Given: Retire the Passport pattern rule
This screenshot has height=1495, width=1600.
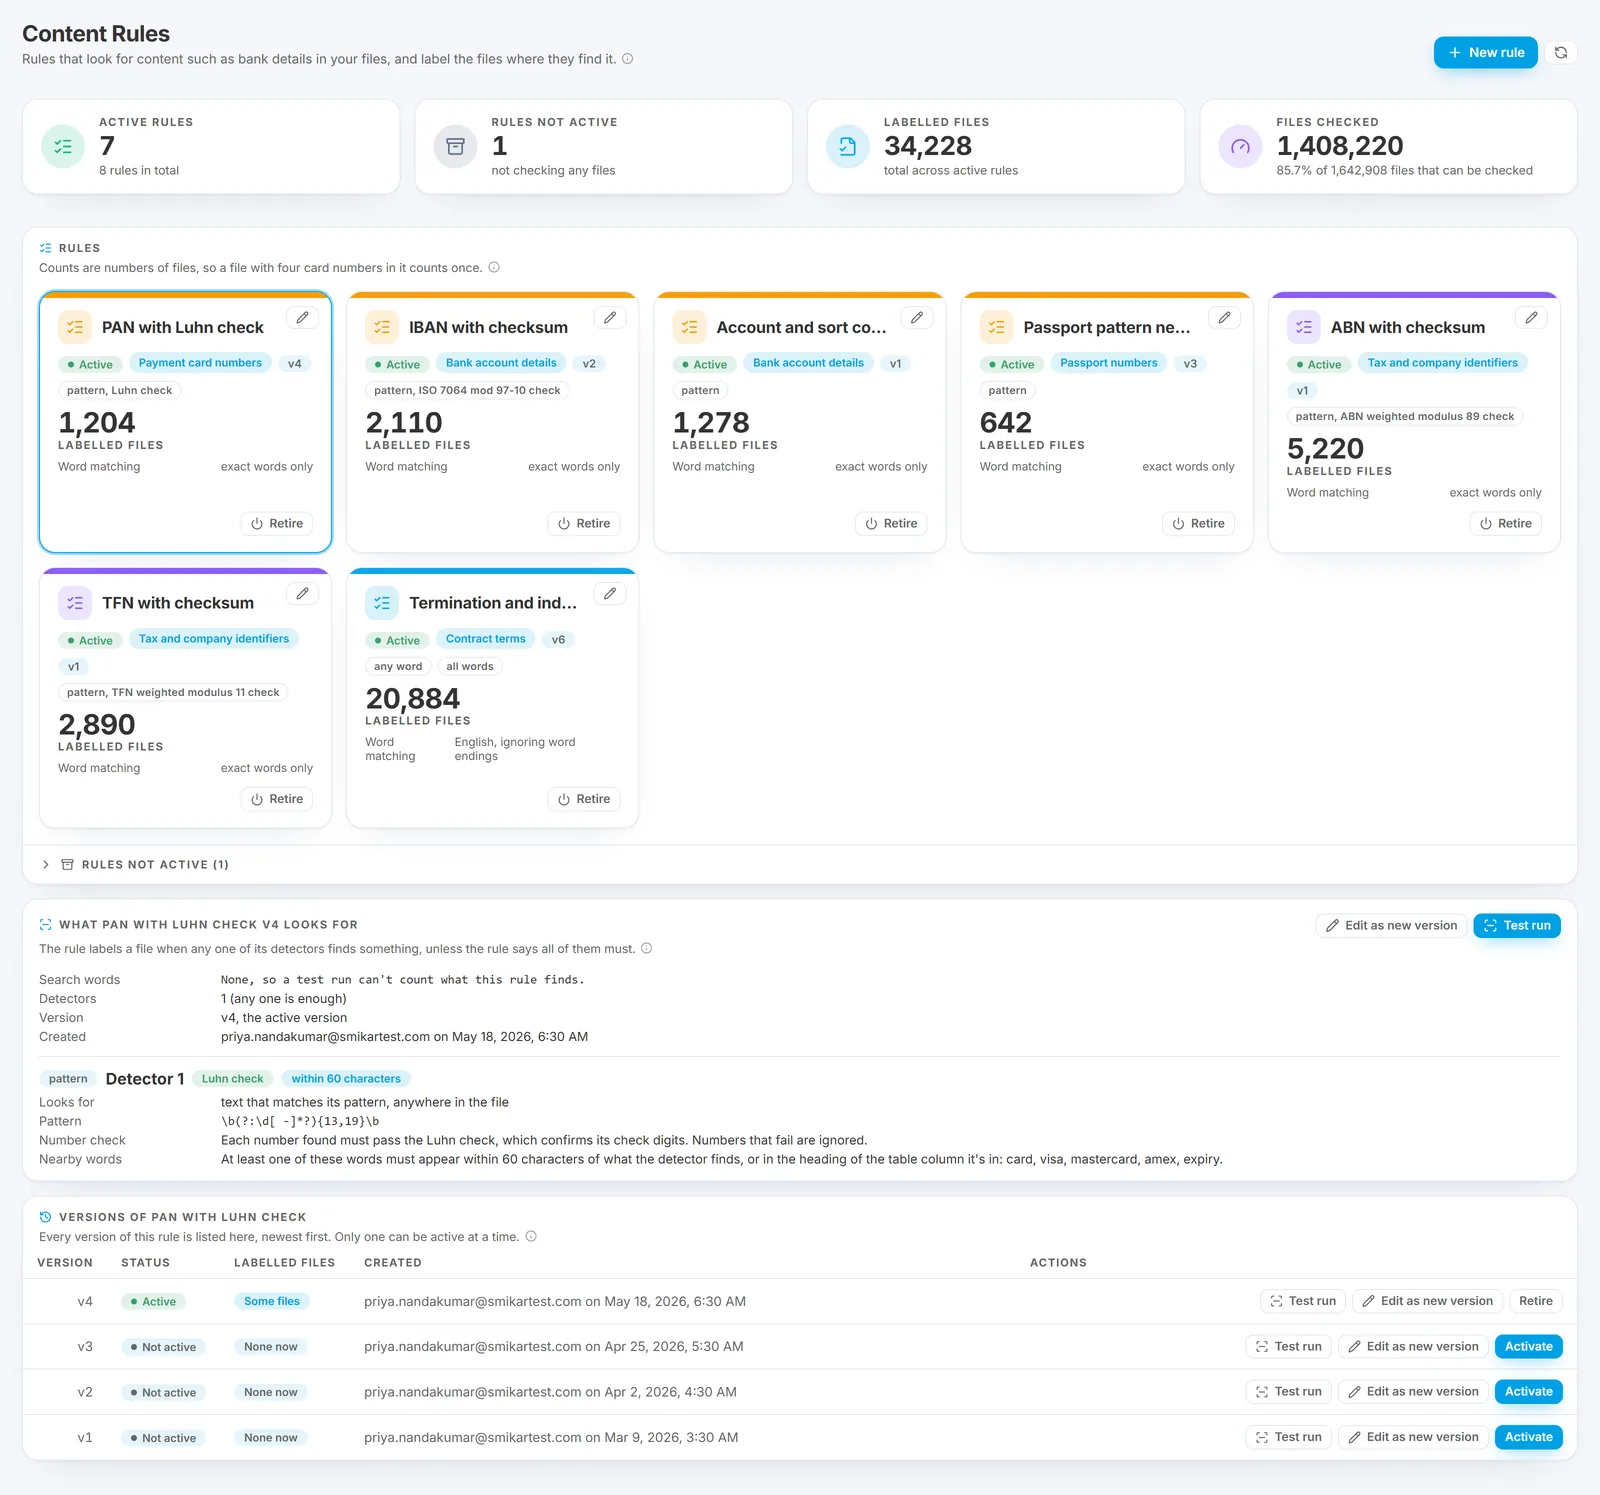Looking at the screenshot, I should coord(1198,524).
